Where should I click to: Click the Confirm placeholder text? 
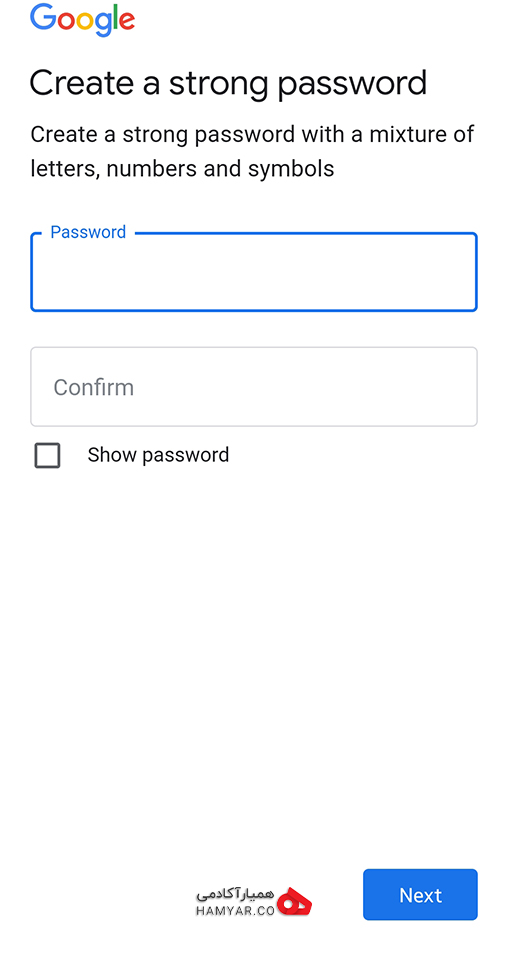[94, 388]
